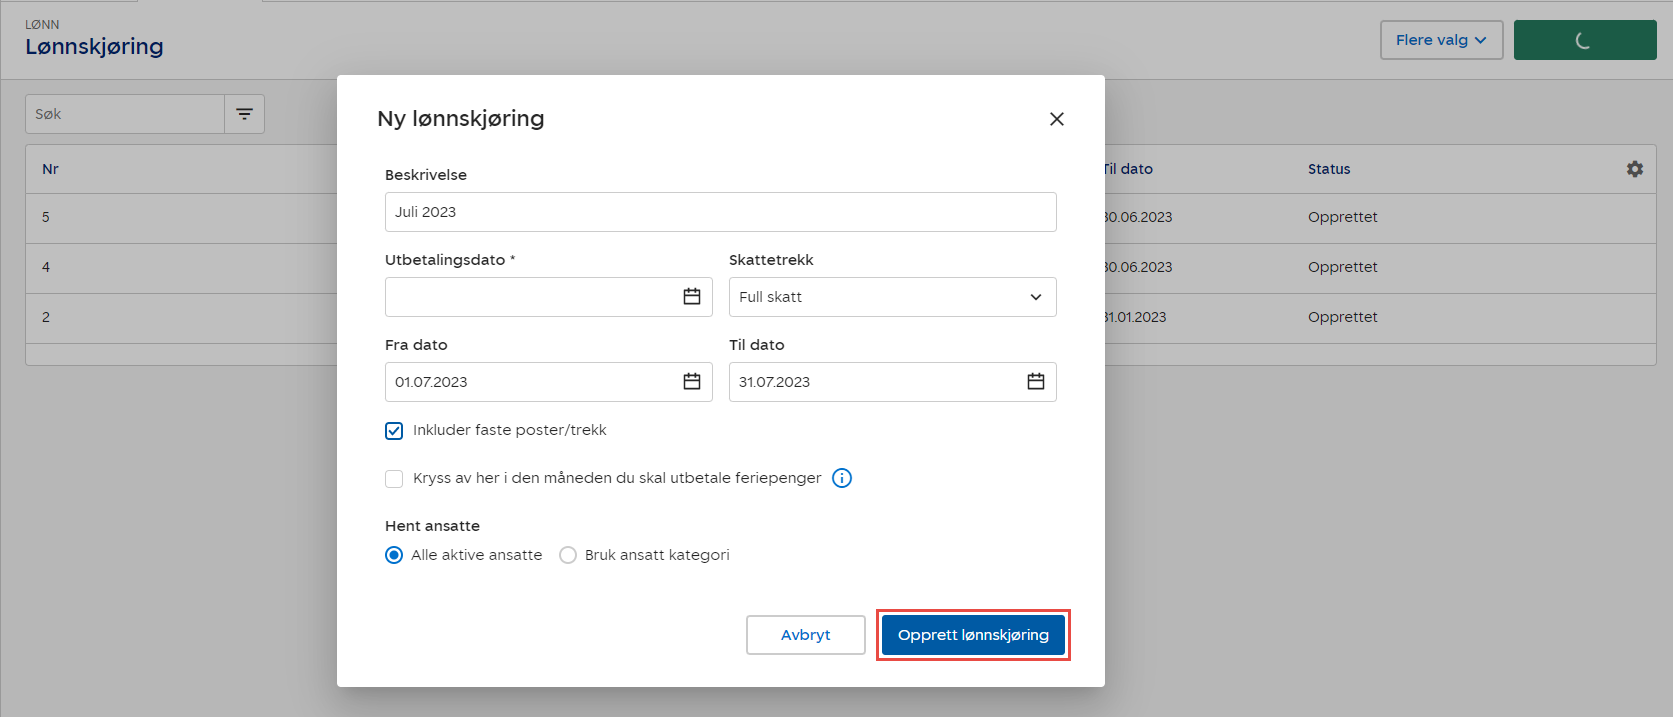Close the Ny lønnskjøring dialog
The image size is (1673, 717).
point(1056,119)
